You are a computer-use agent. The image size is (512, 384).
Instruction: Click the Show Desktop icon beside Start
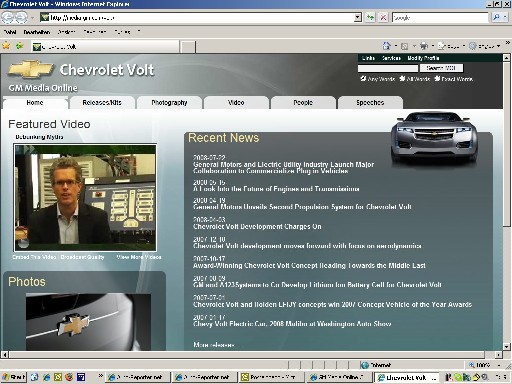(x=34, y=377)
